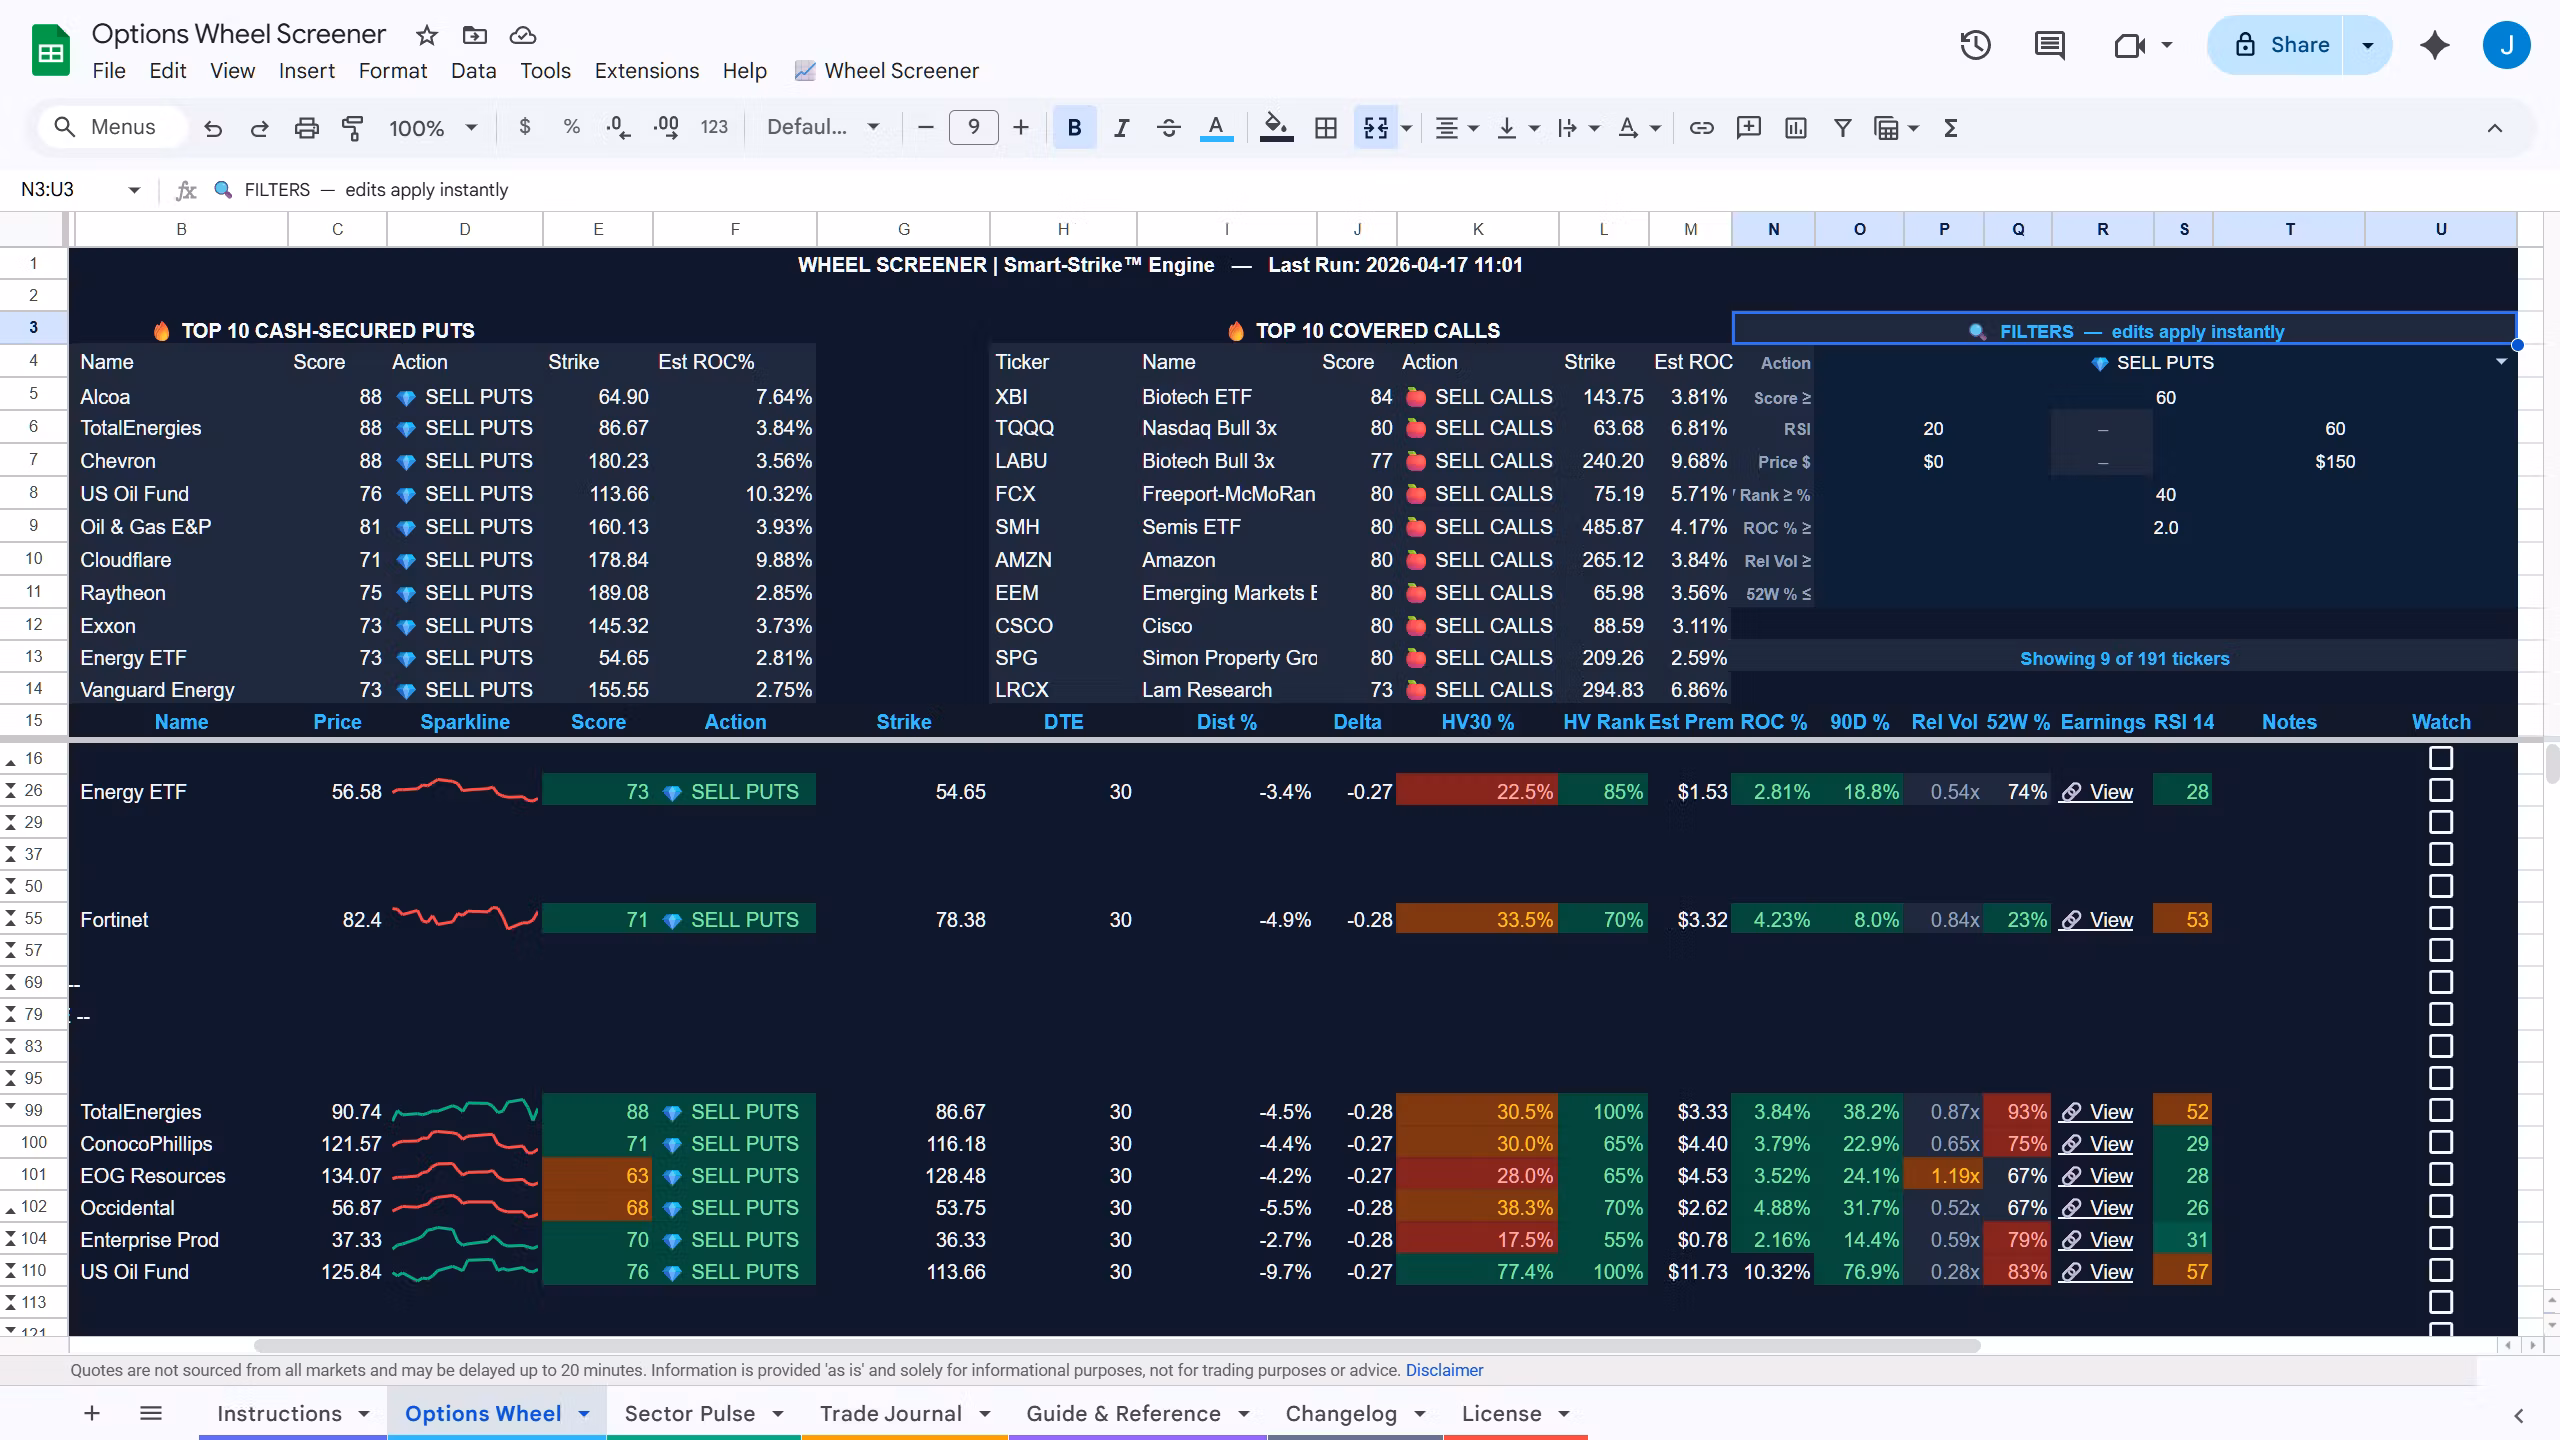
Task: Toggle Italic formatting
Action: 1121,128
